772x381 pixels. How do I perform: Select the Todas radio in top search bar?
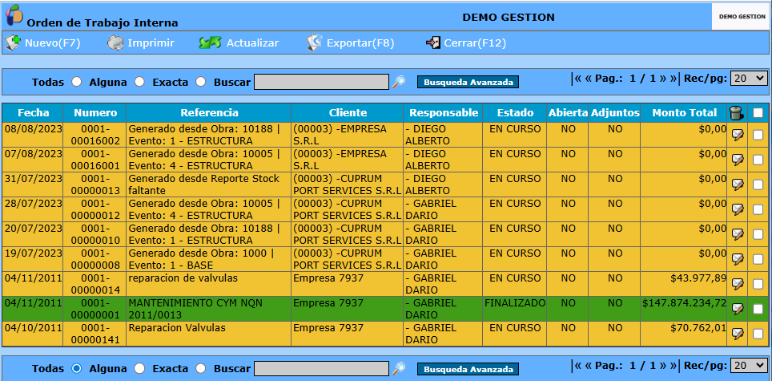click(76, 82)
